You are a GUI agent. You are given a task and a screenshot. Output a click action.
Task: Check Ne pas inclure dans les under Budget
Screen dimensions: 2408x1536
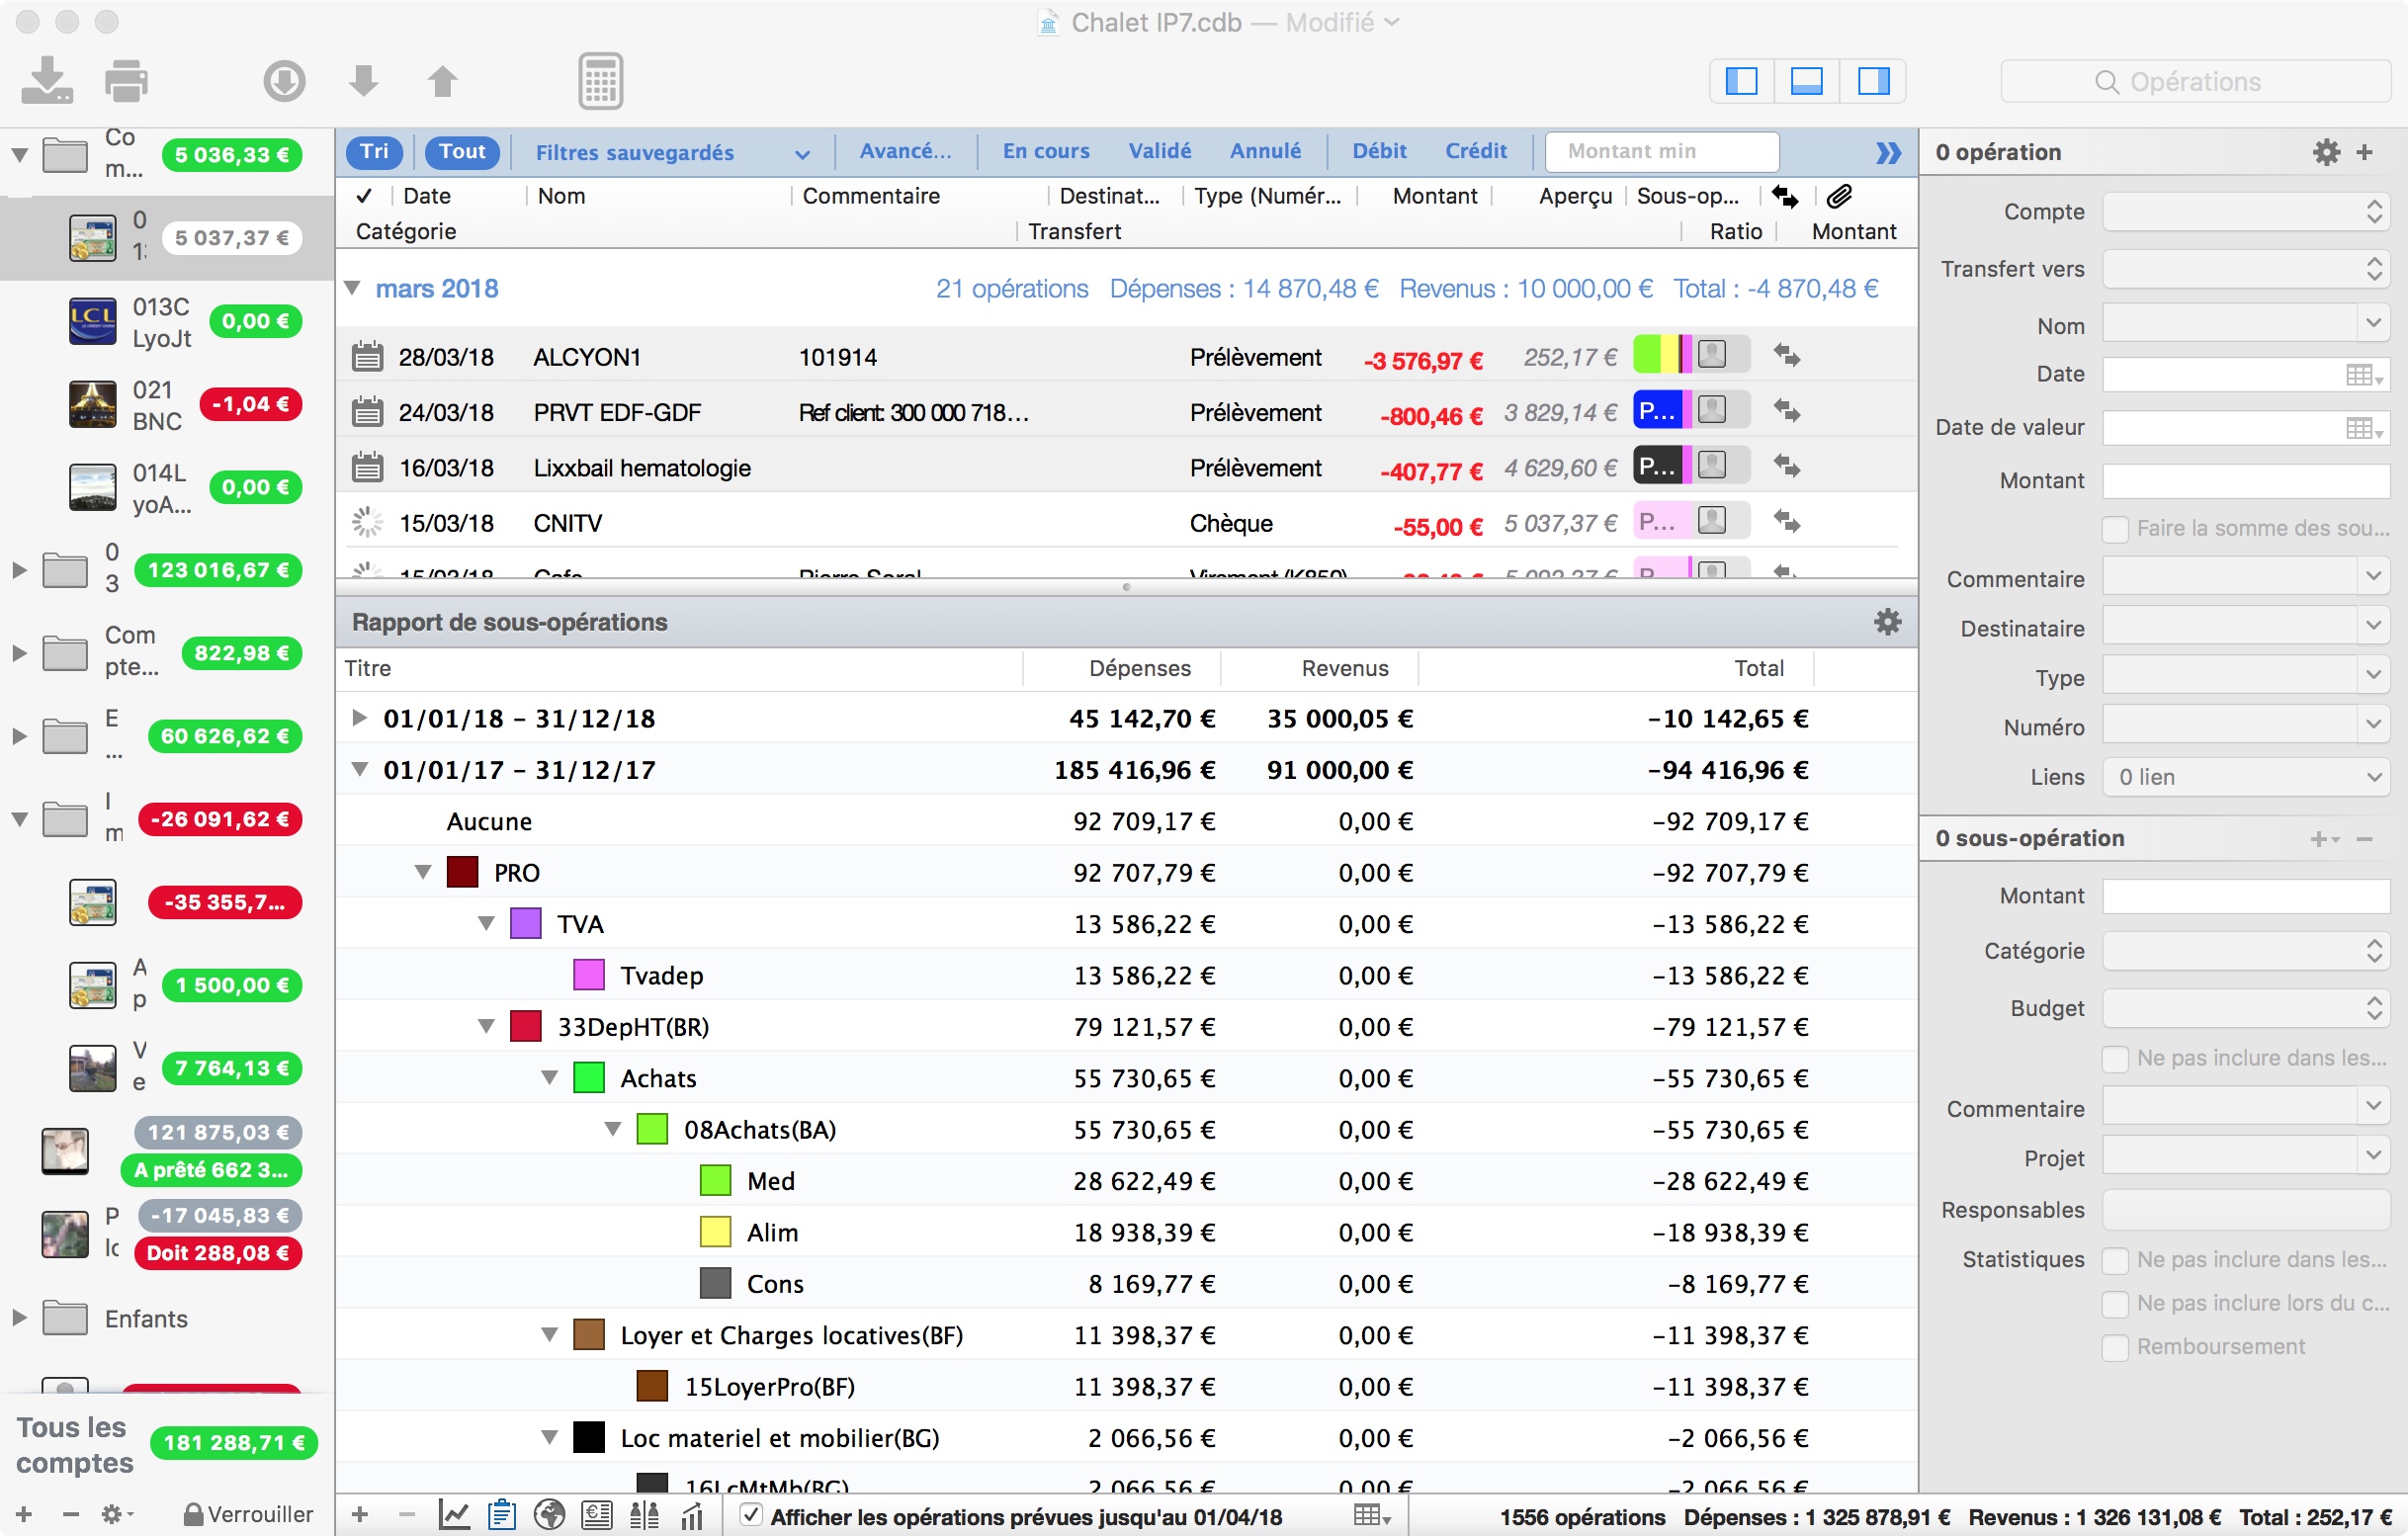point(2115,1059)
